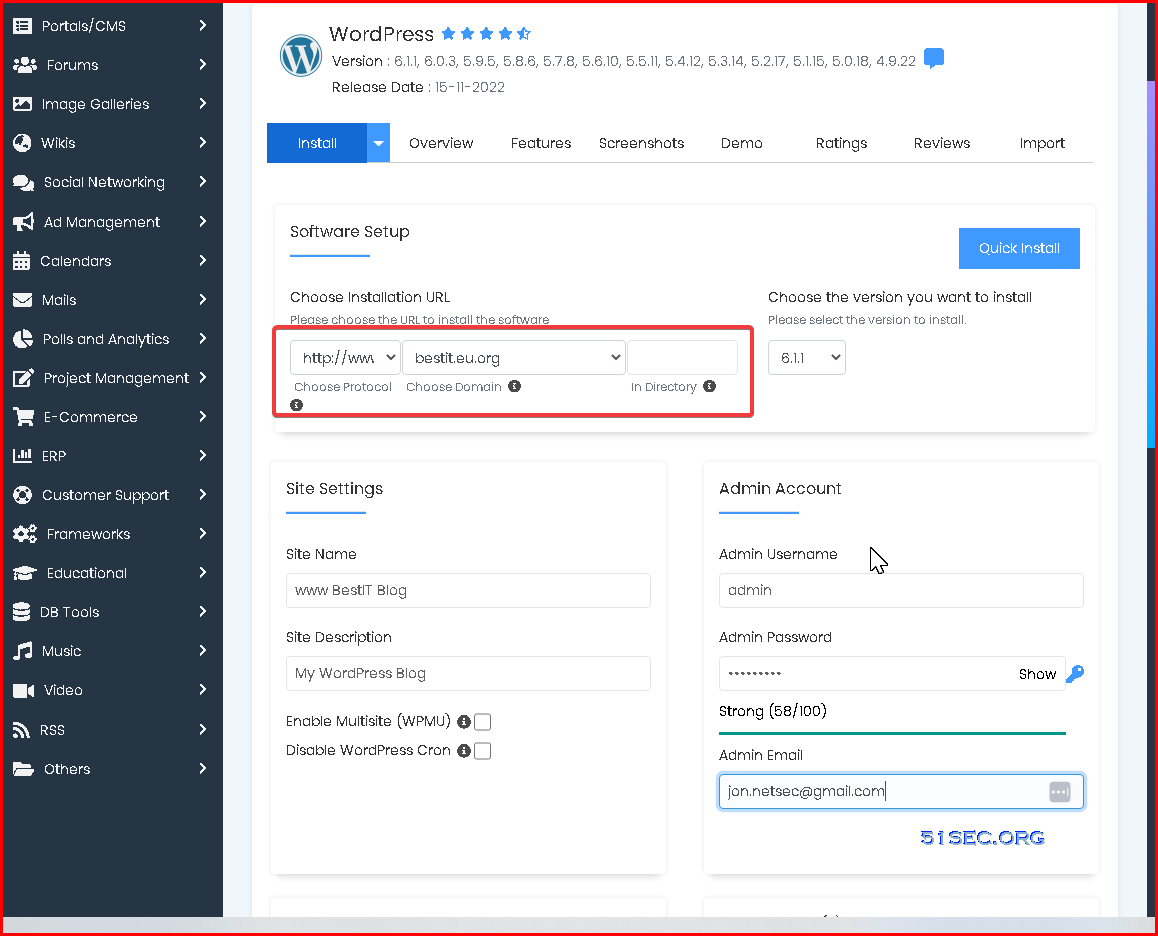Open the Screenshots tab
1158x936 pixels.
point(641,143)
